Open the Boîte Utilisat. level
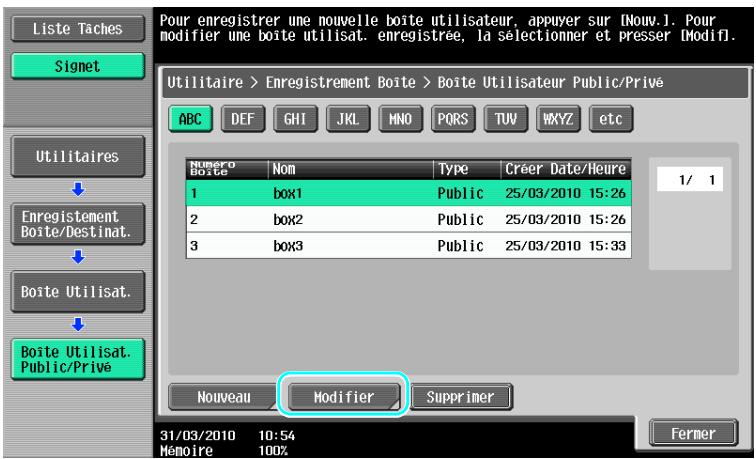756x459 pixels. coord(78,291)
